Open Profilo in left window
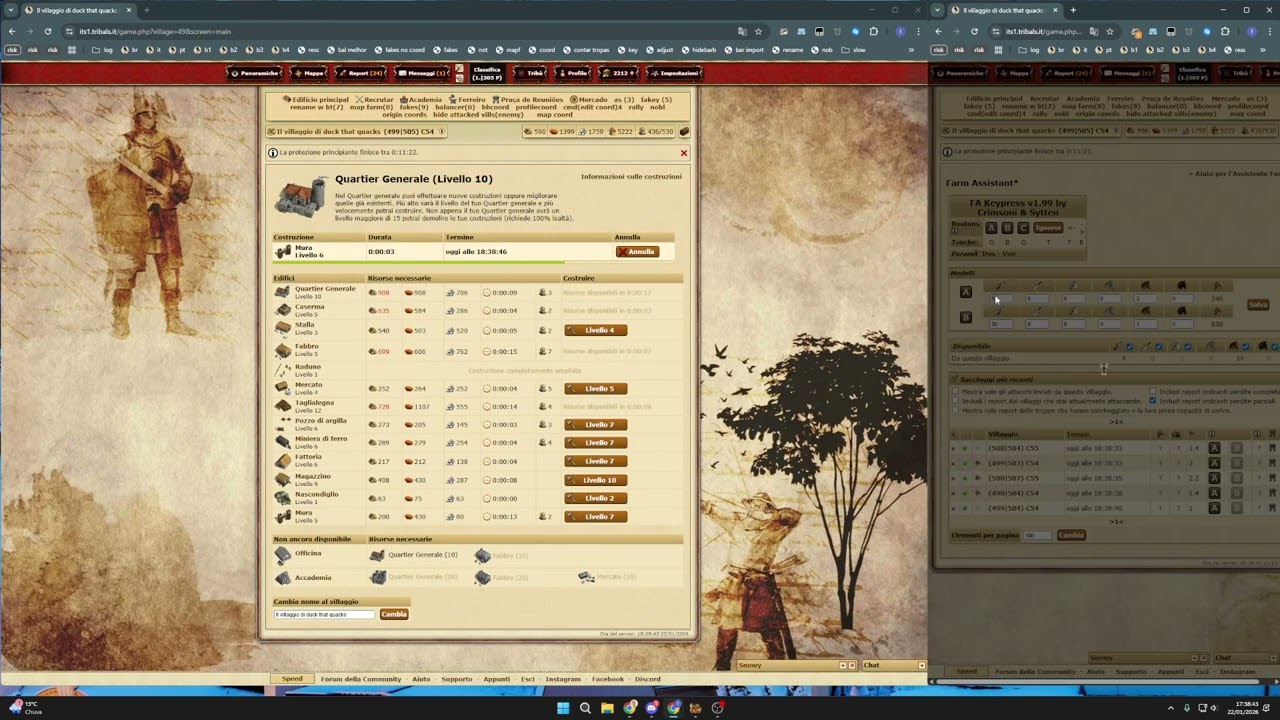 (x=573, y=73)
